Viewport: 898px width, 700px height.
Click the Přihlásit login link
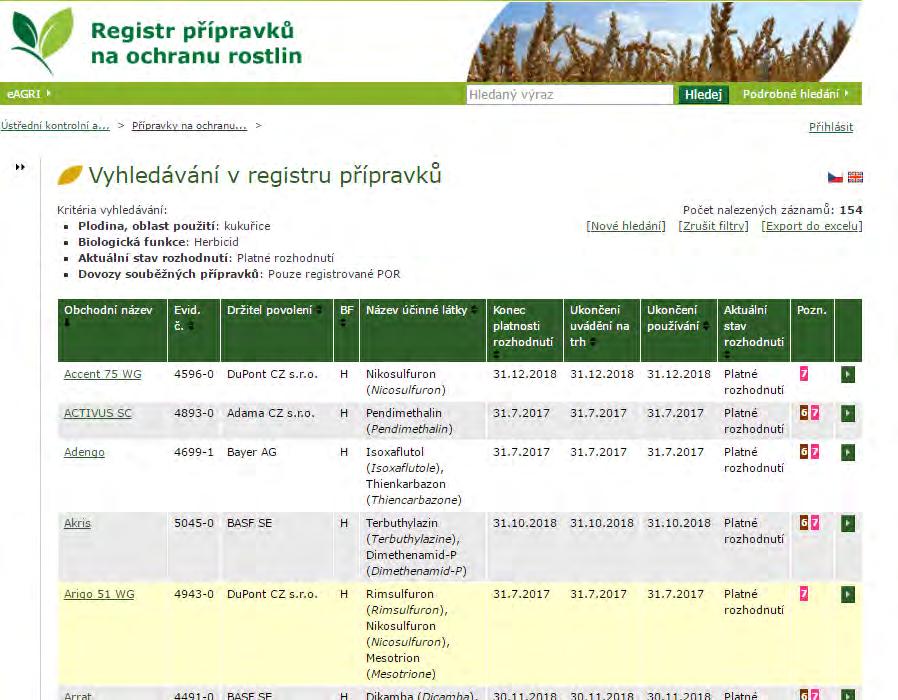pyautogui.click(x=830, y=127)
